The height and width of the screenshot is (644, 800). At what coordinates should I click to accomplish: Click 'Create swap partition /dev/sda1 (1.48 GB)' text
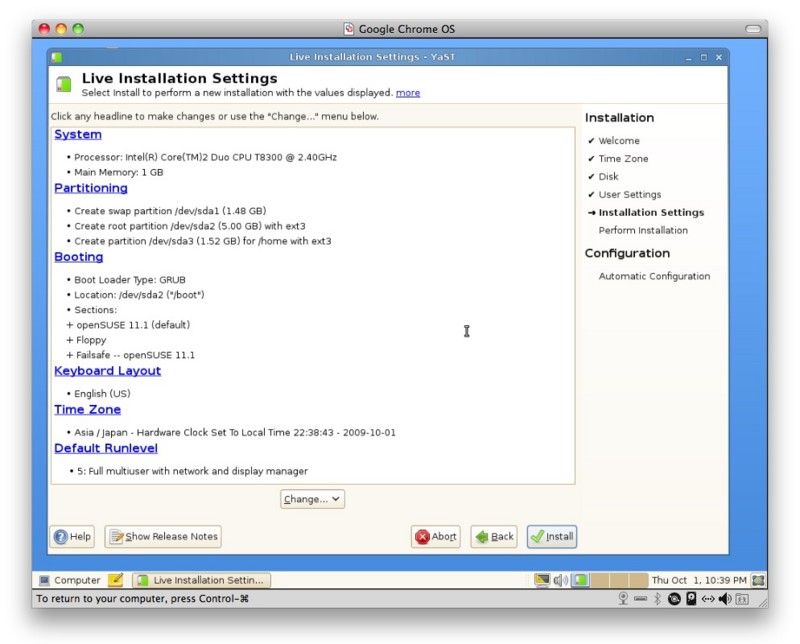point(170,211)
